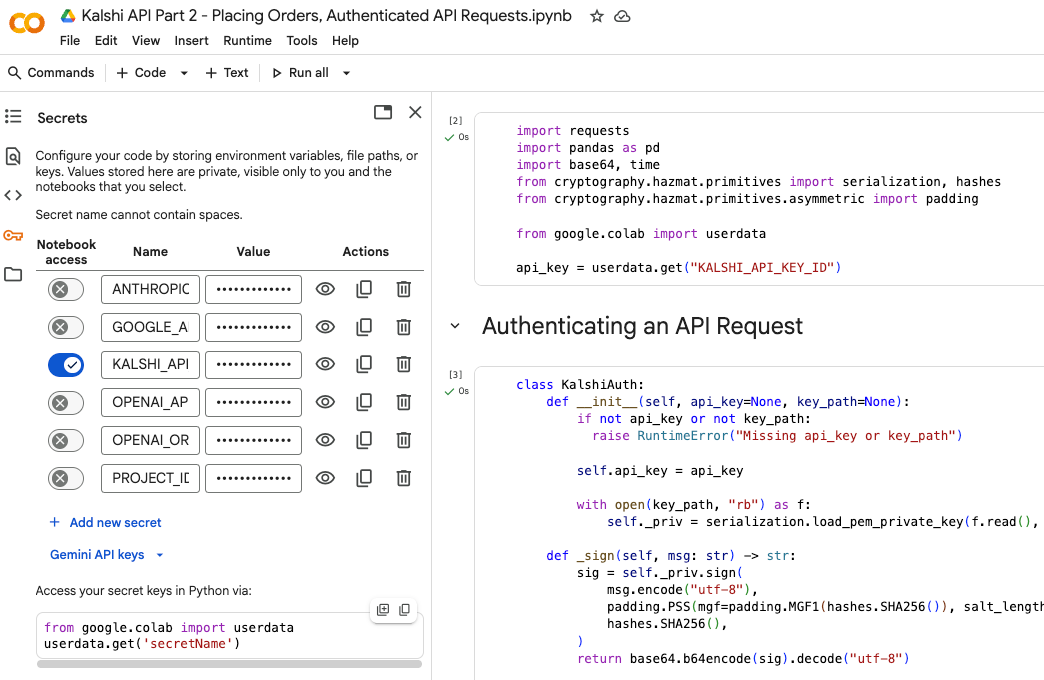
Task: Open the Insert menu
Action: coord(191,41)
